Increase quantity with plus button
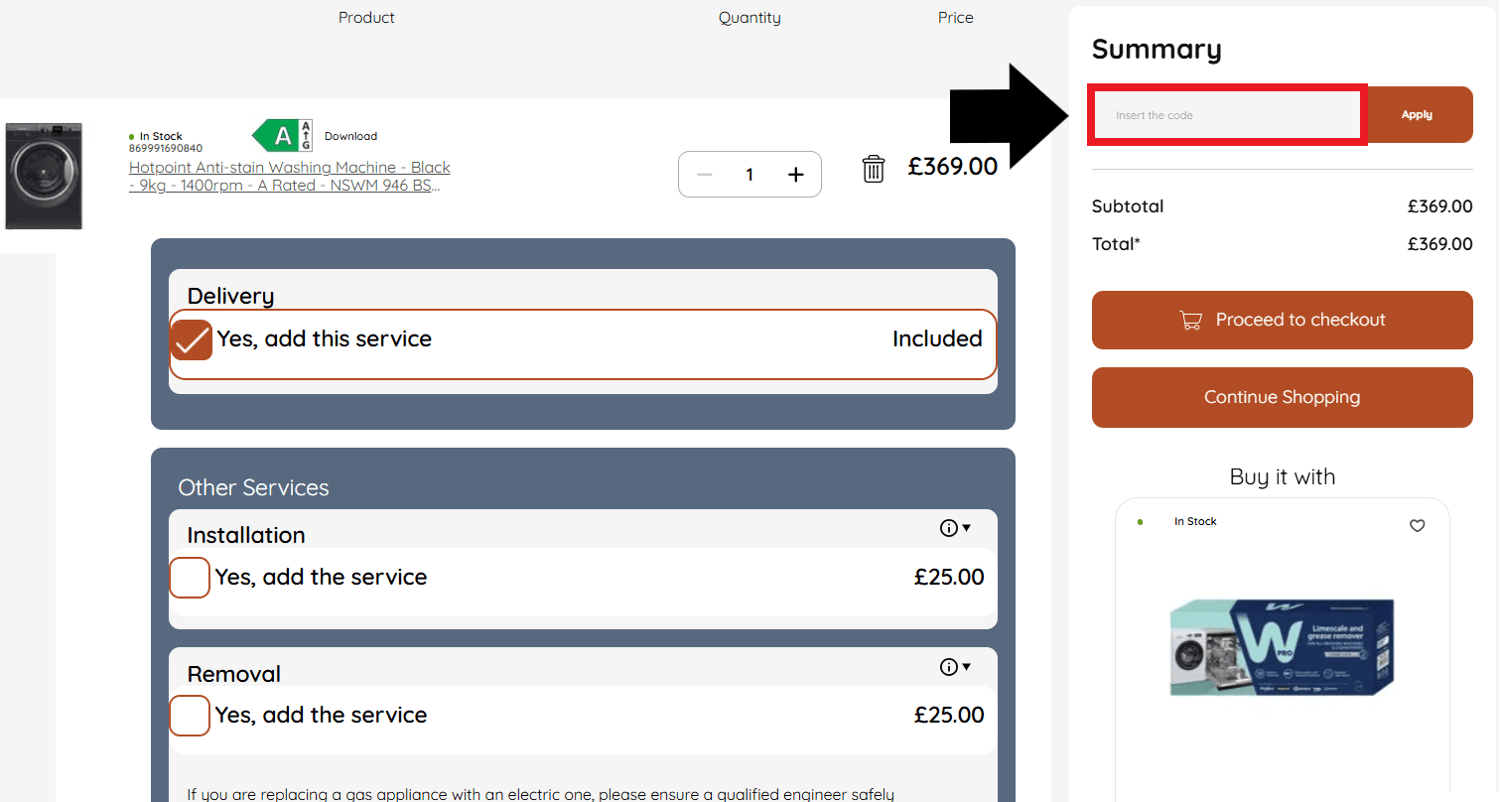 click(796, 175)
